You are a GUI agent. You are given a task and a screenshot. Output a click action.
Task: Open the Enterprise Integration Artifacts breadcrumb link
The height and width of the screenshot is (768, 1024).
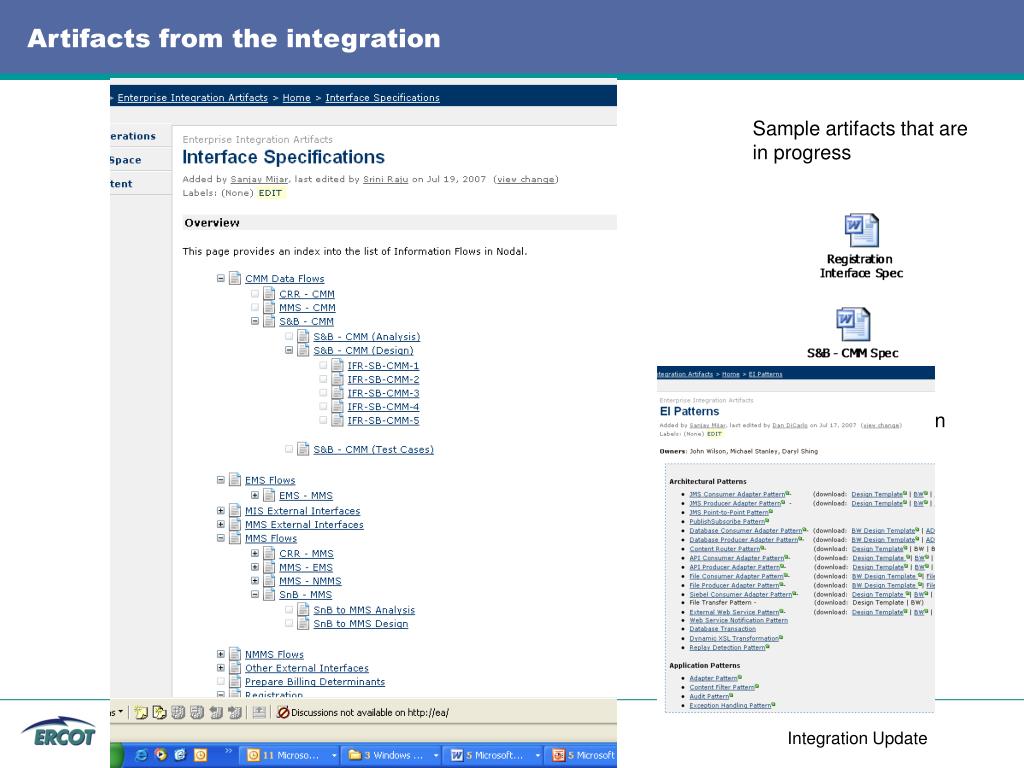[x=193, y=97]
